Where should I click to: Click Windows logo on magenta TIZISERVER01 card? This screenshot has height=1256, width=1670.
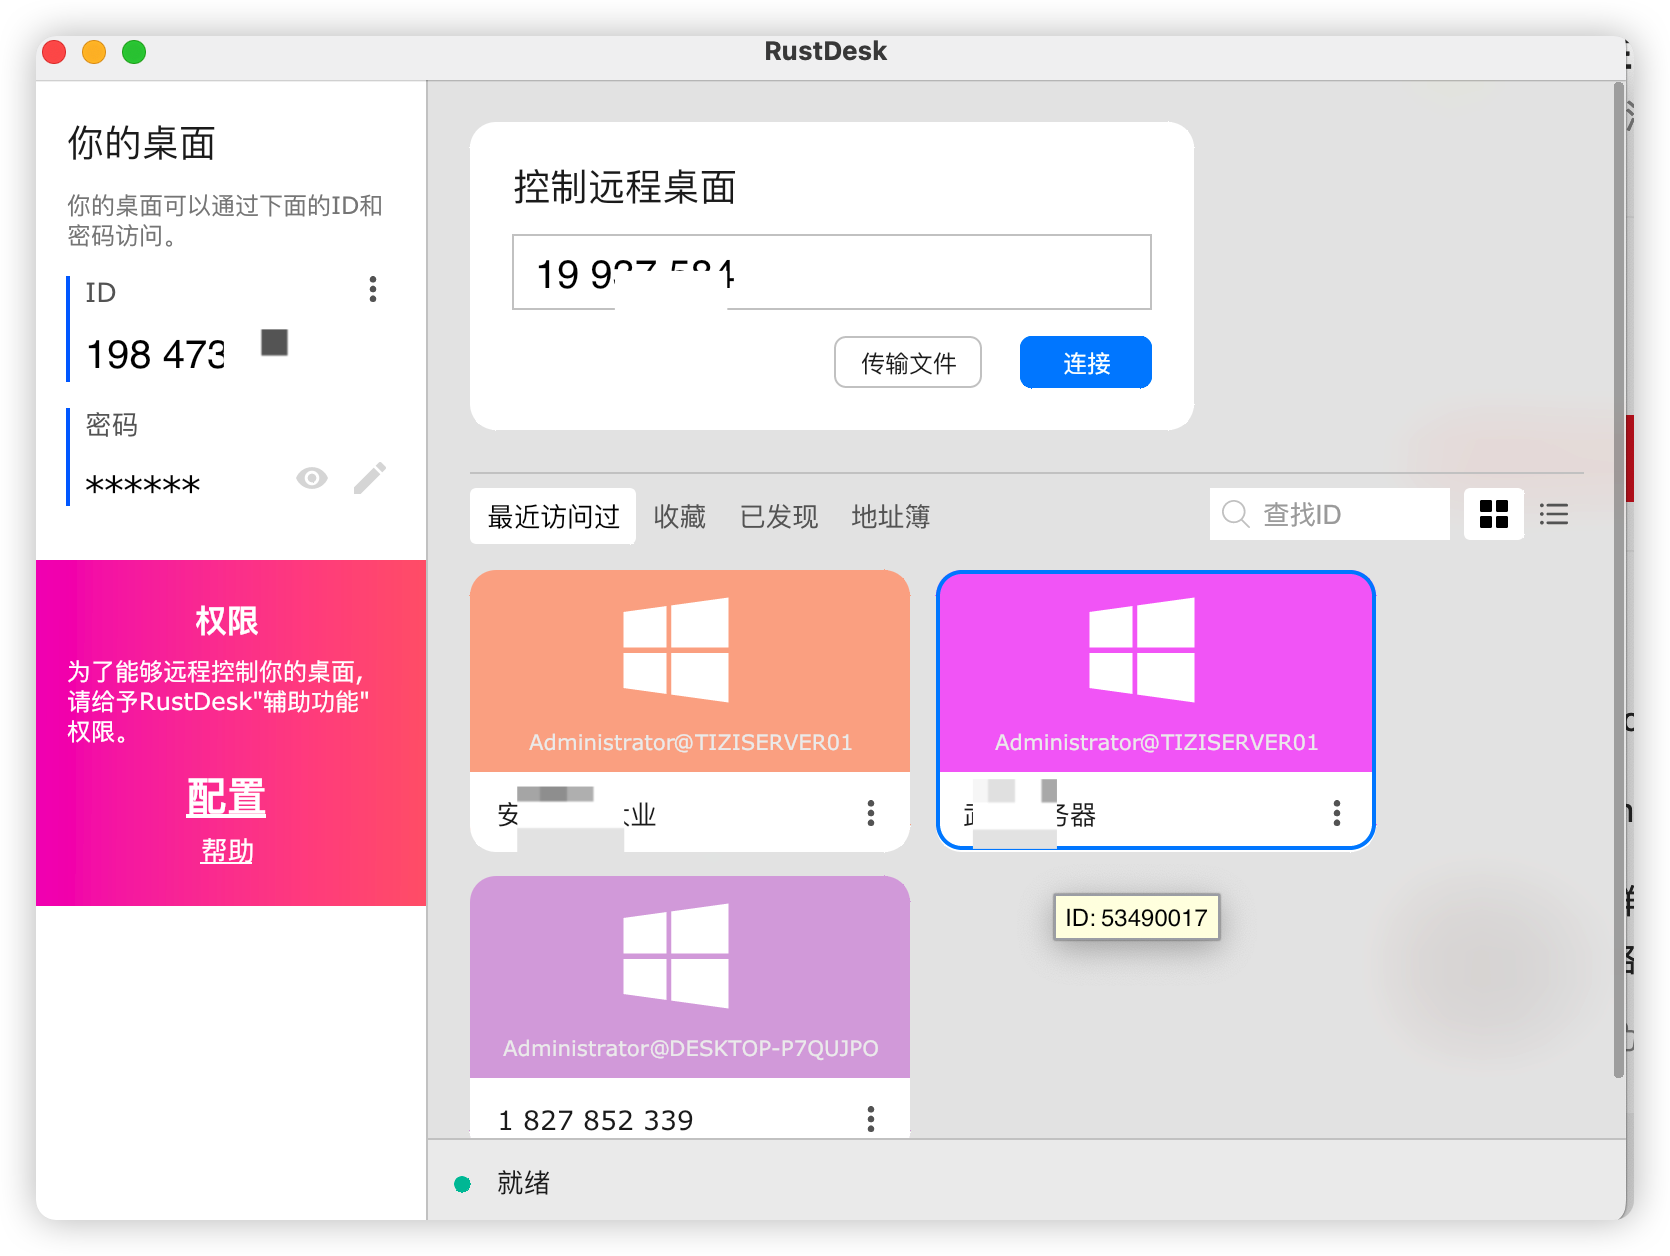[1142, 650]
